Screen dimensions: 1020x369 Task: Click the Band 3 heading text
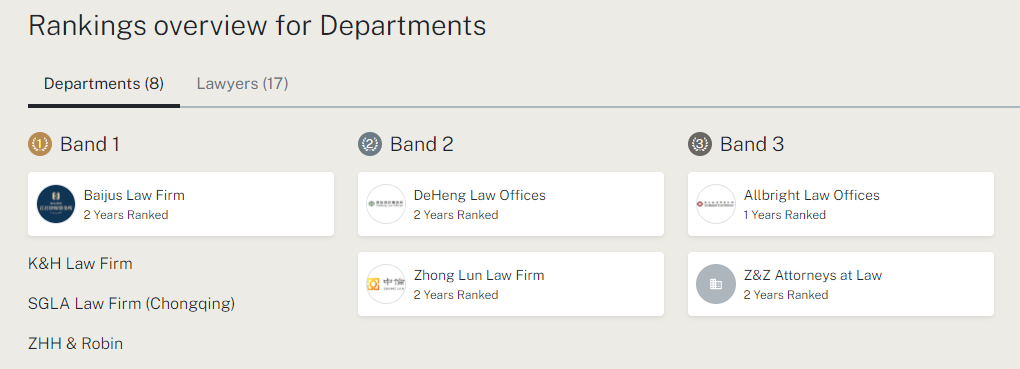752,144
